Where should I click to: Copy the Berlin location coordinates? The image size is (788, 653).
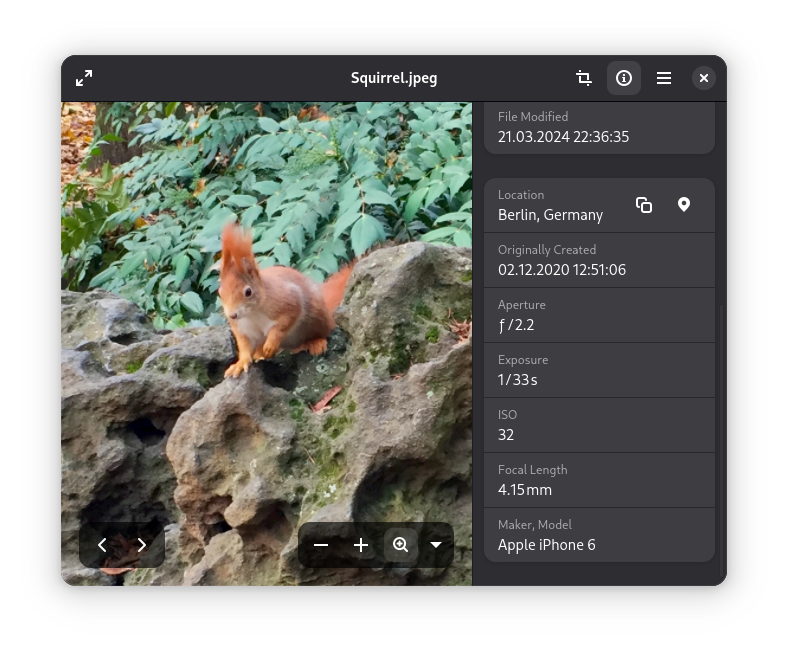(x=644, y=205)
